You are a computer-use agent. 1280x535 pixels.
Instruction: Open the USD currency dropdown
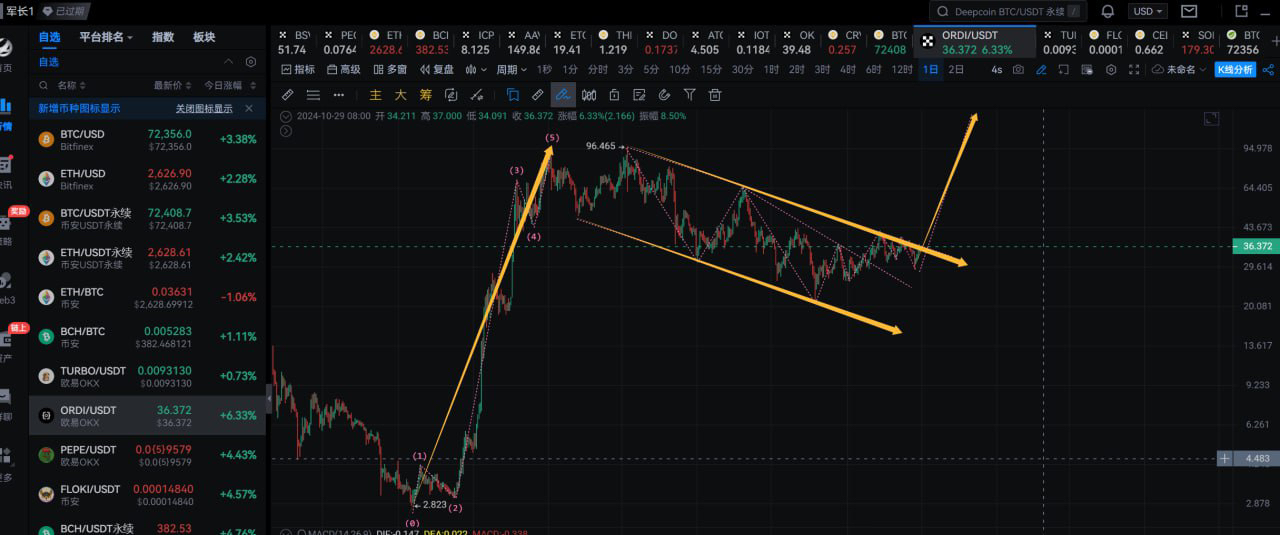coord(1147,11)
